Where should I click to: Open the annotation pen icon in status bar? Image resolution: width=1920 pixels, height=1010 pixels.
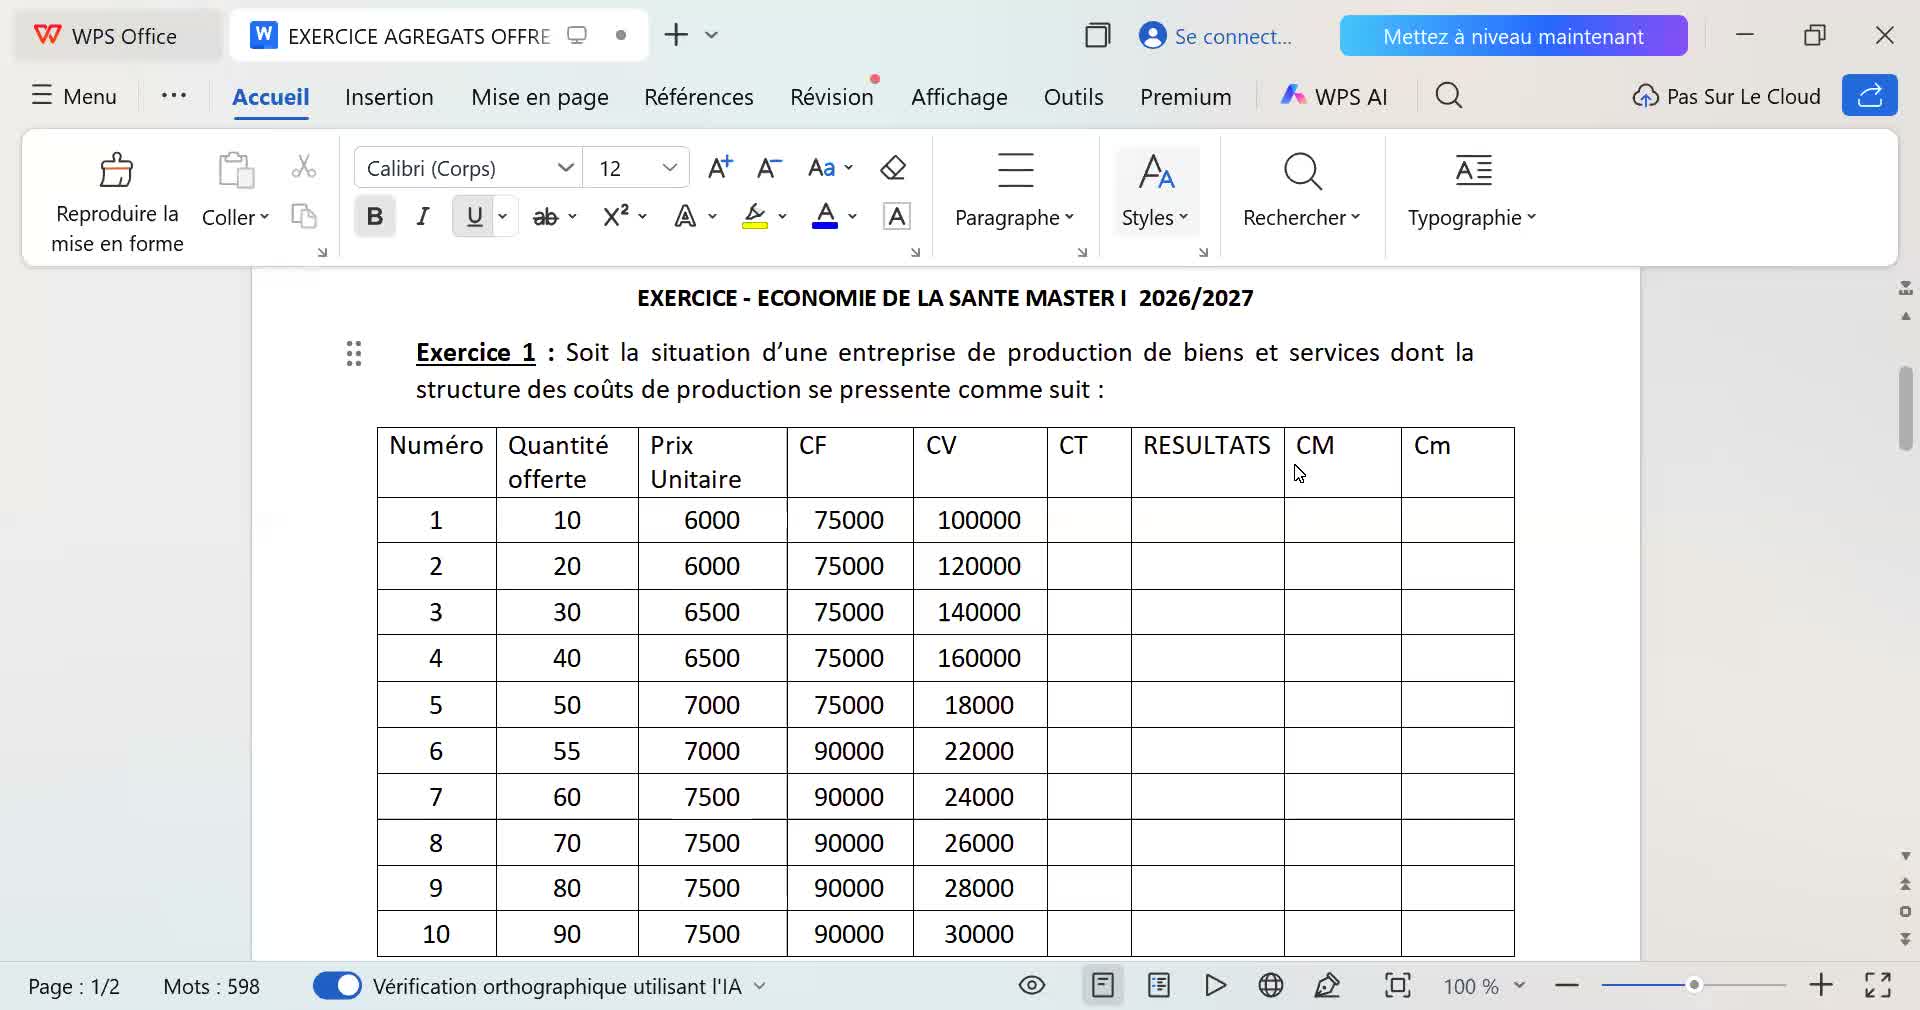click(x=1327, y=986)
